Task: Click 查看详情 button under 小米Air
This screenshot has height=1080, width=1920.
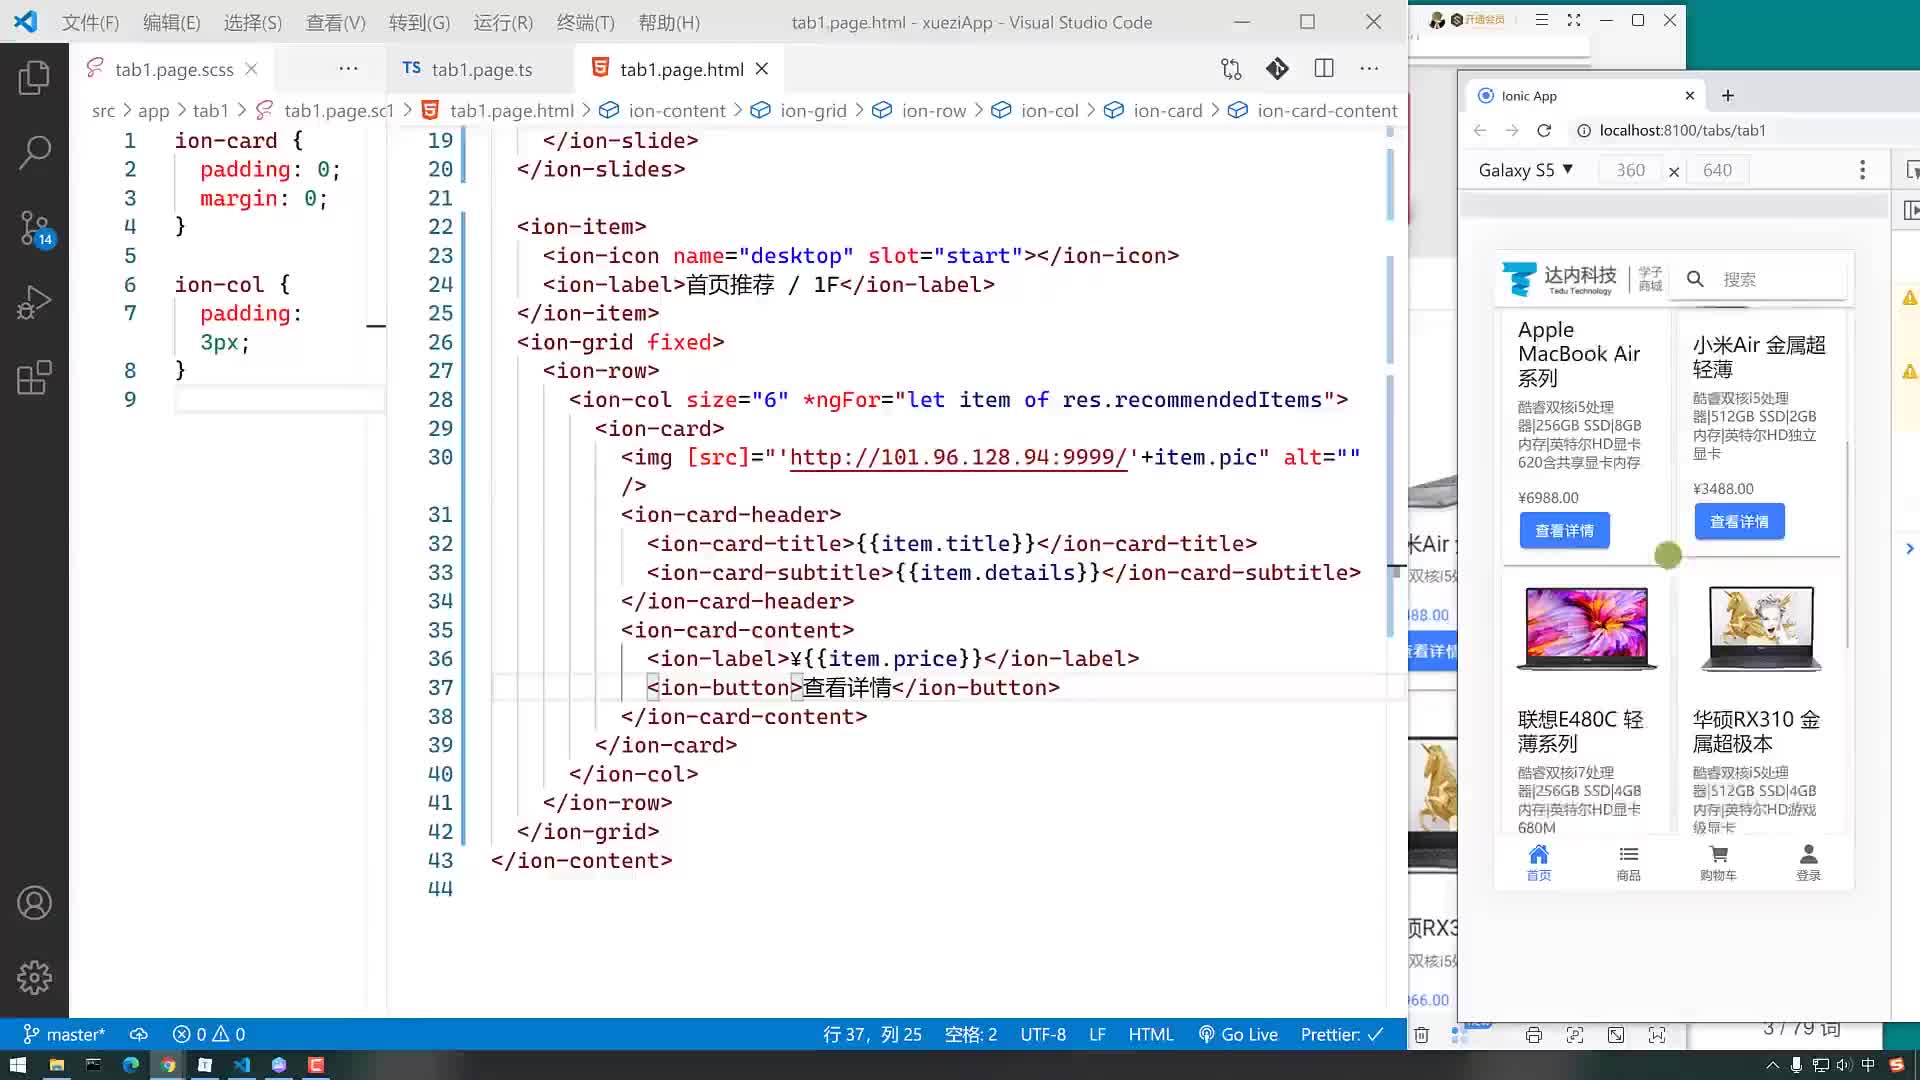Action: 1739,522
